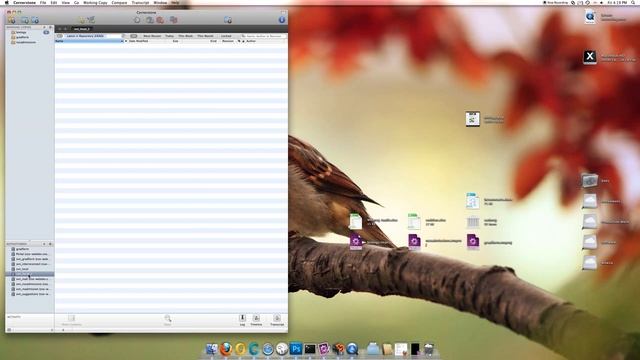Screen dimensions: 640x360
Task: Click the blue info icon in Cornerstone toolbar
Action: (282, 20)
